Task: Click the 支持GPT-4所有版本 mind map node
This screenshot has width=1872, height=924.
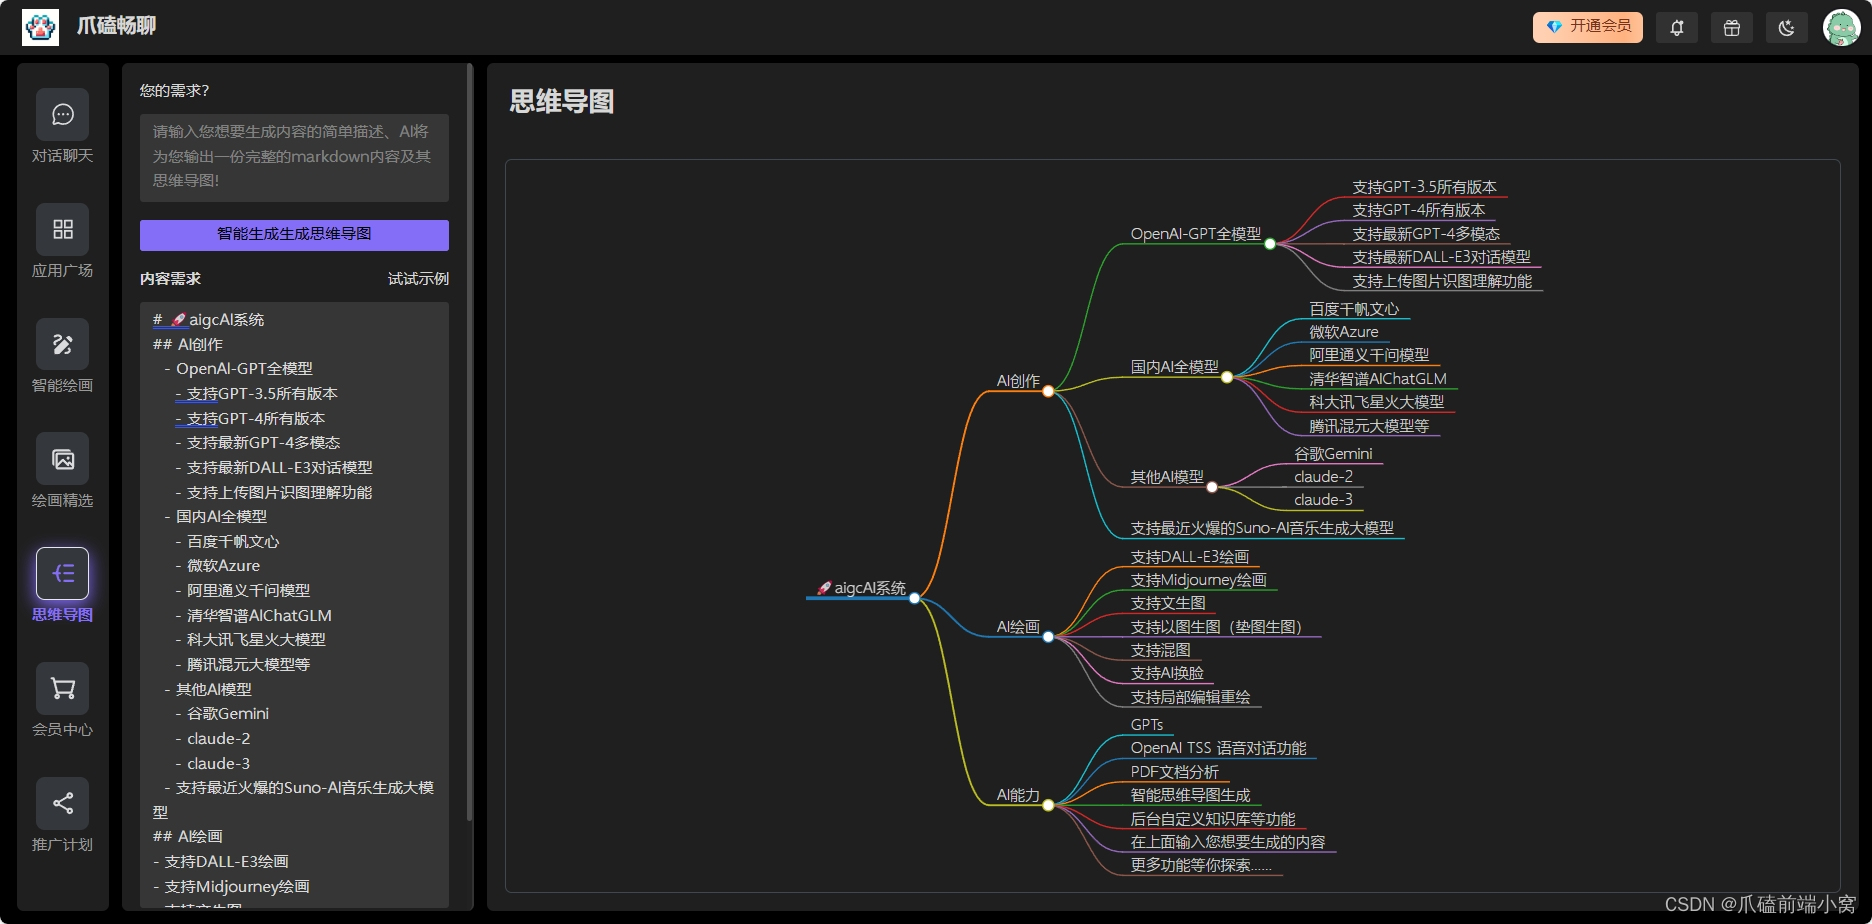Action: (1418, 210)
